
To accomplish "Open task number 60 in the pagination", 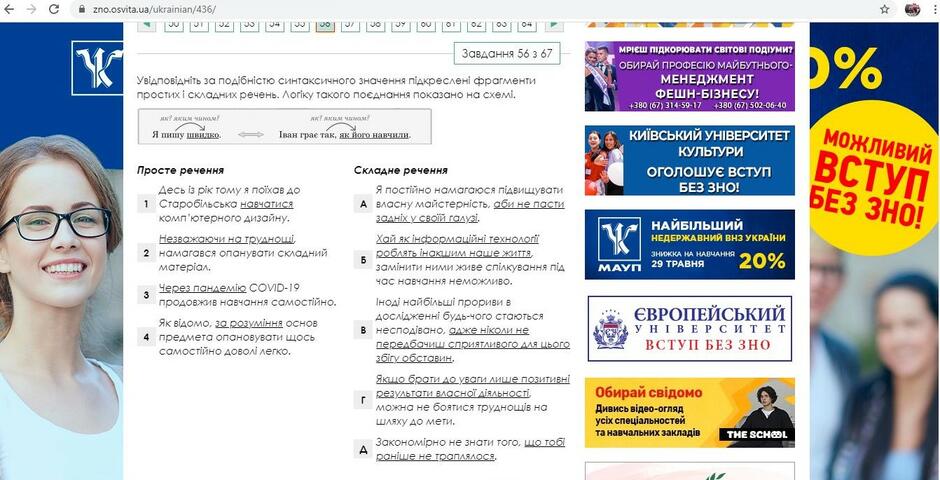I will point(426,24).
